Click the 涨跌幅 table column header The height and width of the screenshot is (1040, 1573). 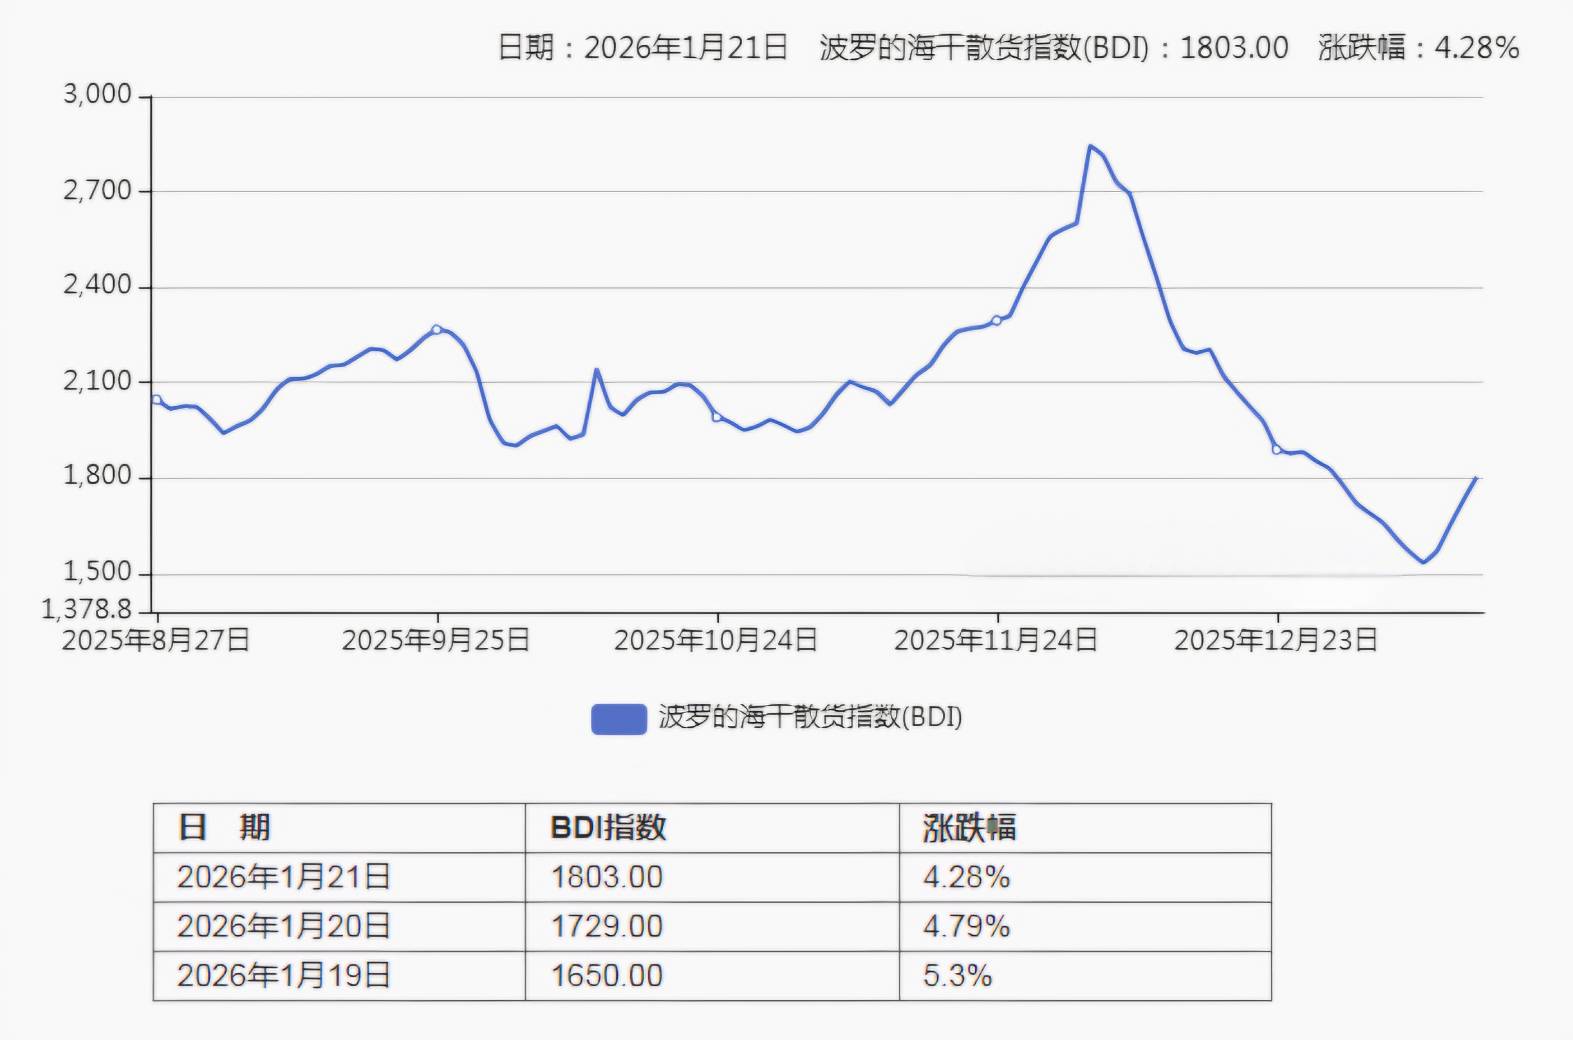pyautogui.click(x=968, y=828)
